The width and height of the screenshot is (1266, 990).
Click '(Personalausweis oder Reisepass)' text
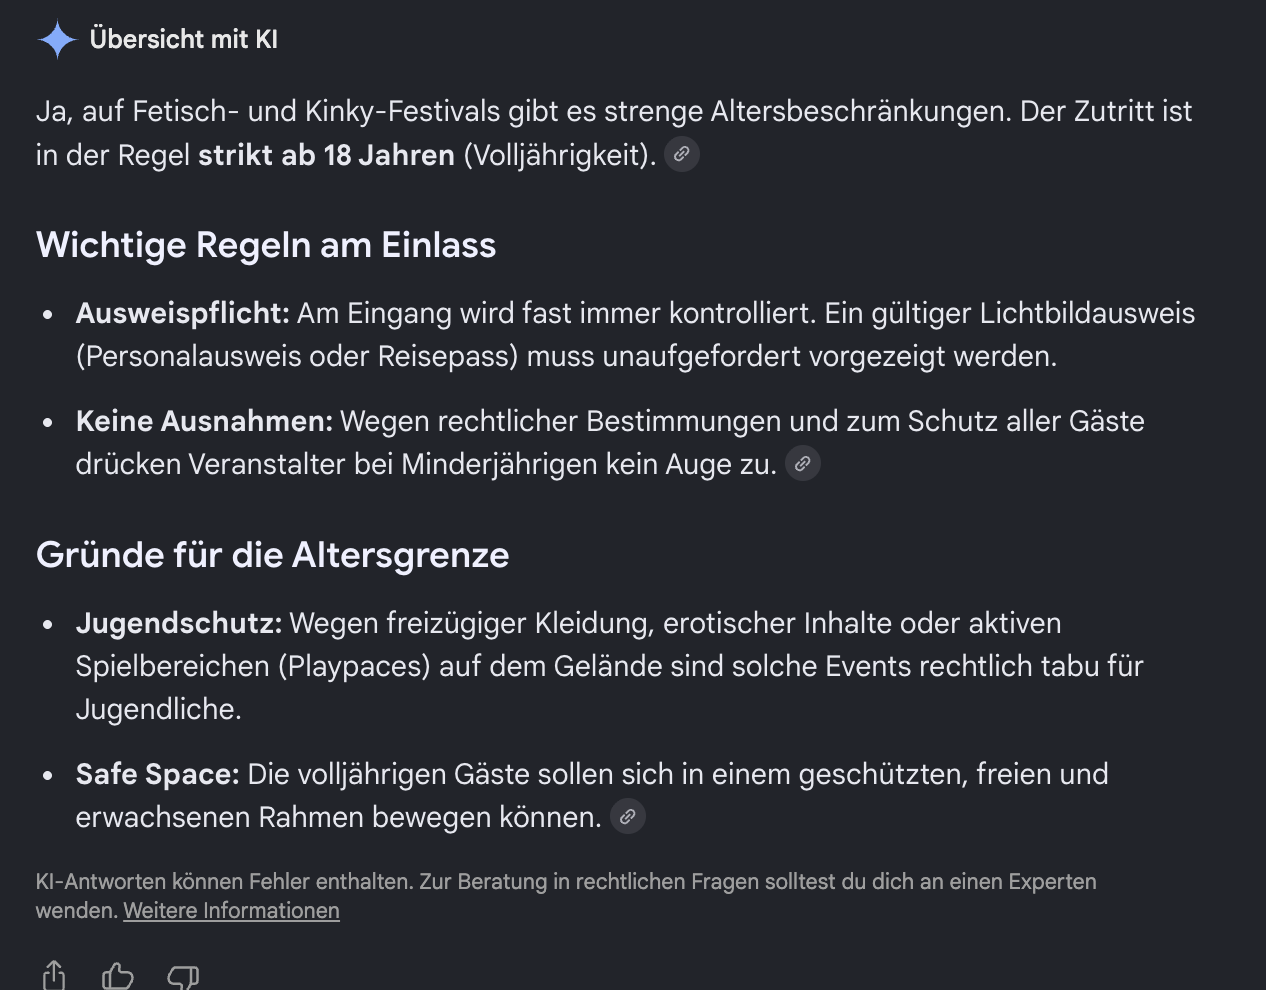pyautogui.click(x=297, y=356)
